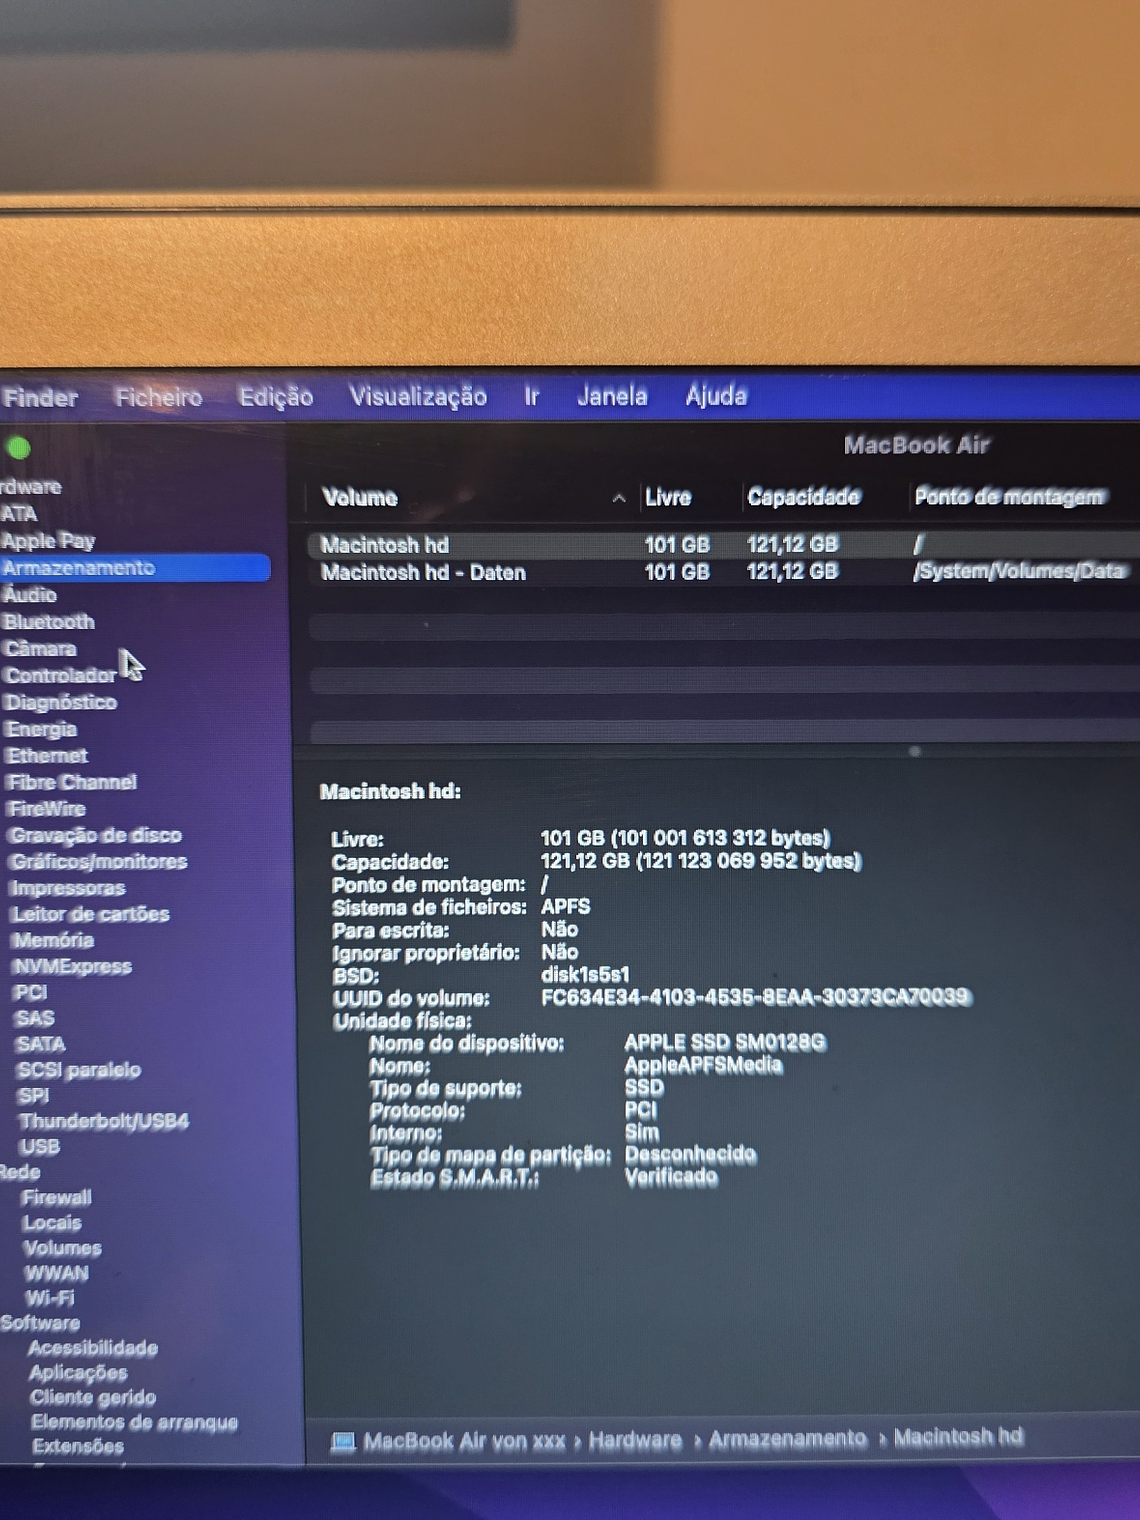The height and width of the screenshot is (1520, 1140).
Task: Open the Visualização menu
Action: click(x=416, y=396)
